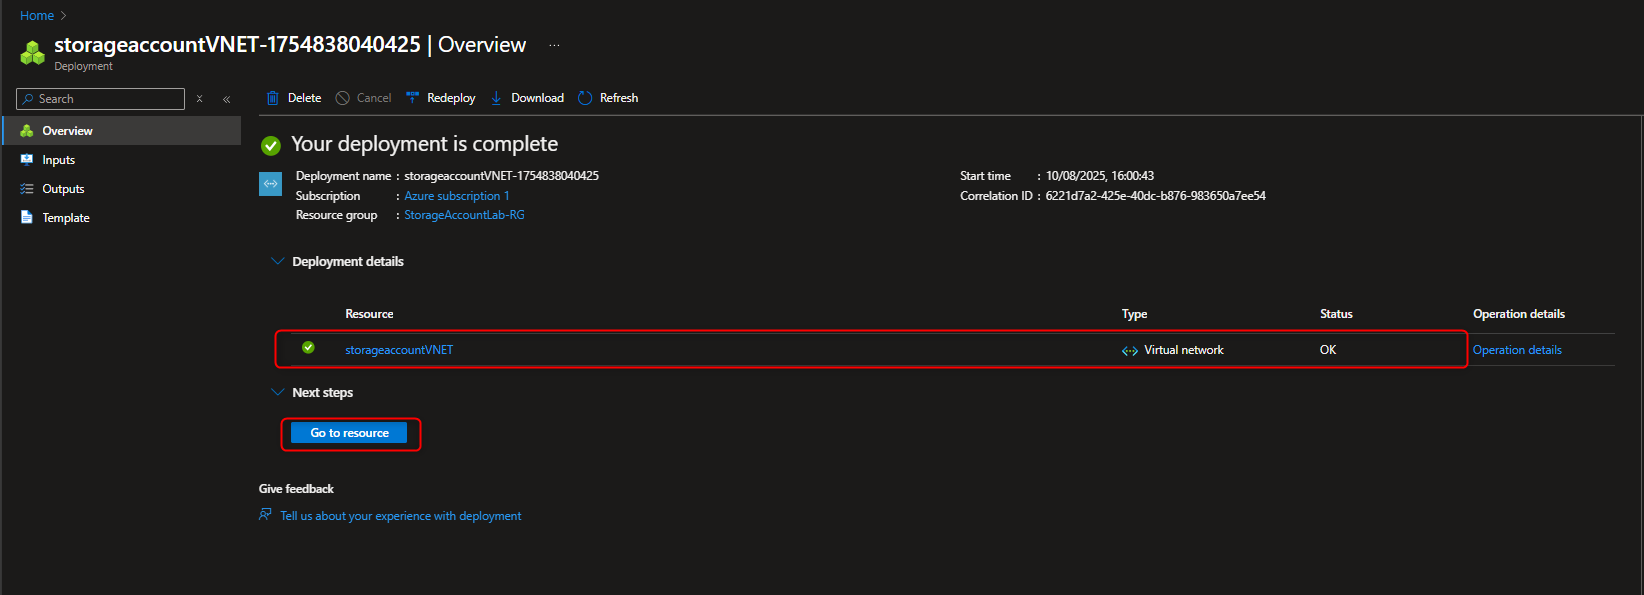
Task: Open the Operation details link
Action: [x=1517, y=350]
